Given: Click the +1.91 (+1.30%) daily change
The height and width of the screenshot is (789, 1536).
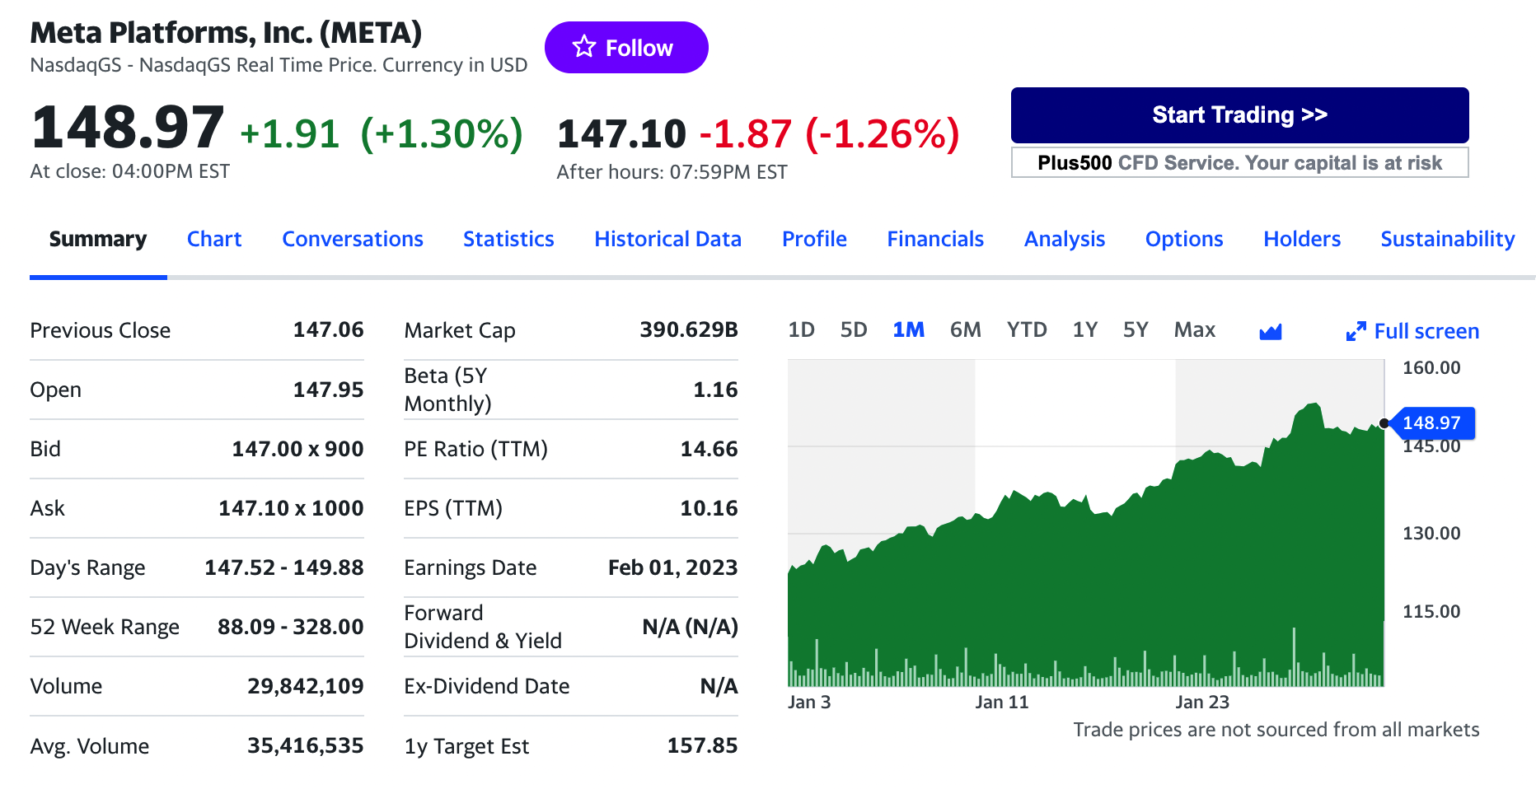Looking at the screenshot, I should coord(381,133).
